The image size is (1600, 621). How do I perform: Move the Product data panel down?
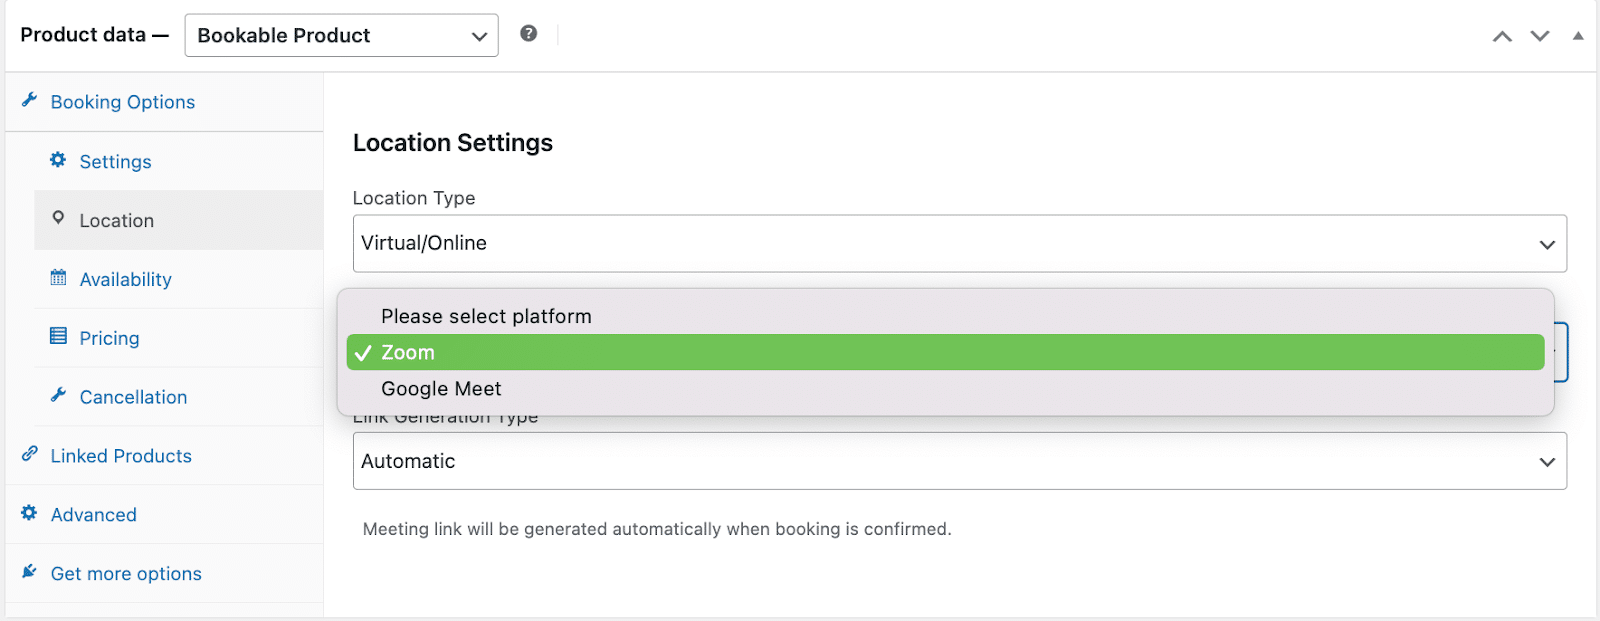[x=1540, y=36]
